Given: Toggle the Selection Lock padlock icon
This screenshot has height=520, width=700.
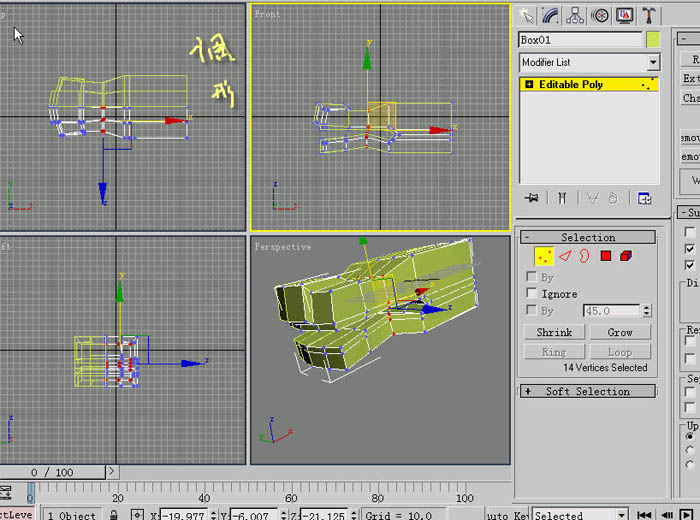Looking at the screenshot, I should click(114, 515).
